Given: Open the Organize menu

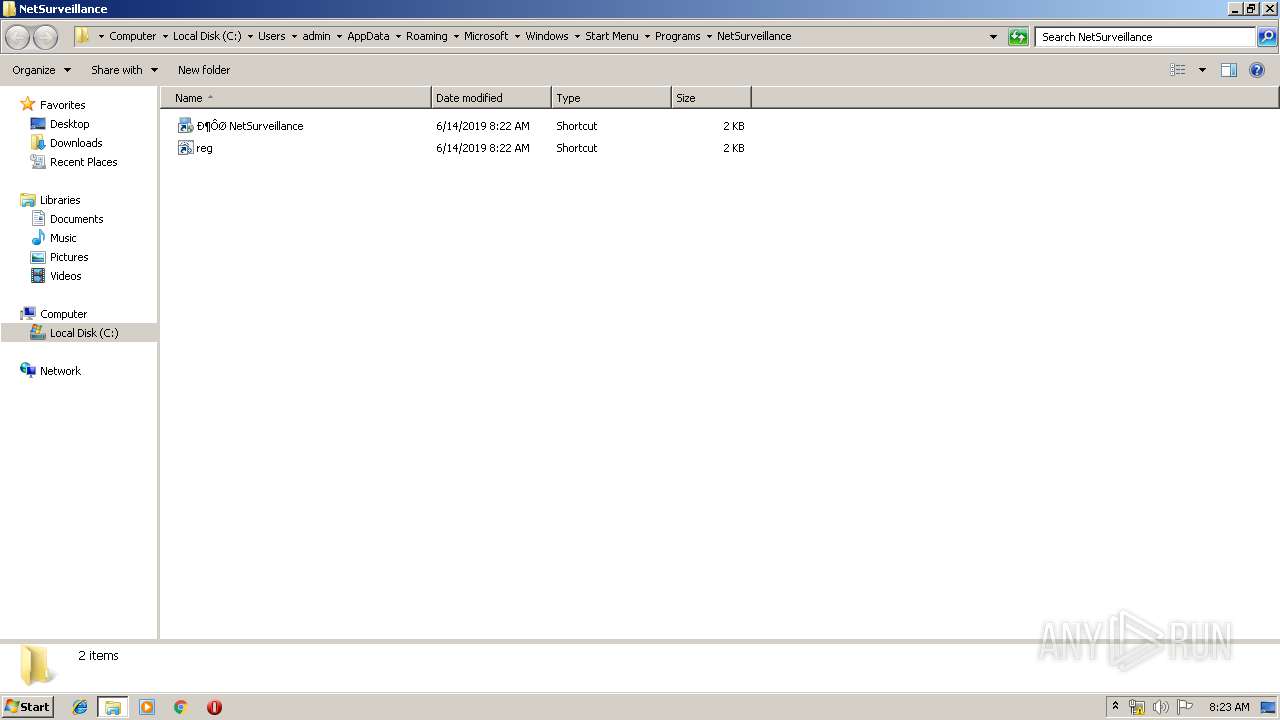Looking at the screenshot, I should (x=41, y=70).
